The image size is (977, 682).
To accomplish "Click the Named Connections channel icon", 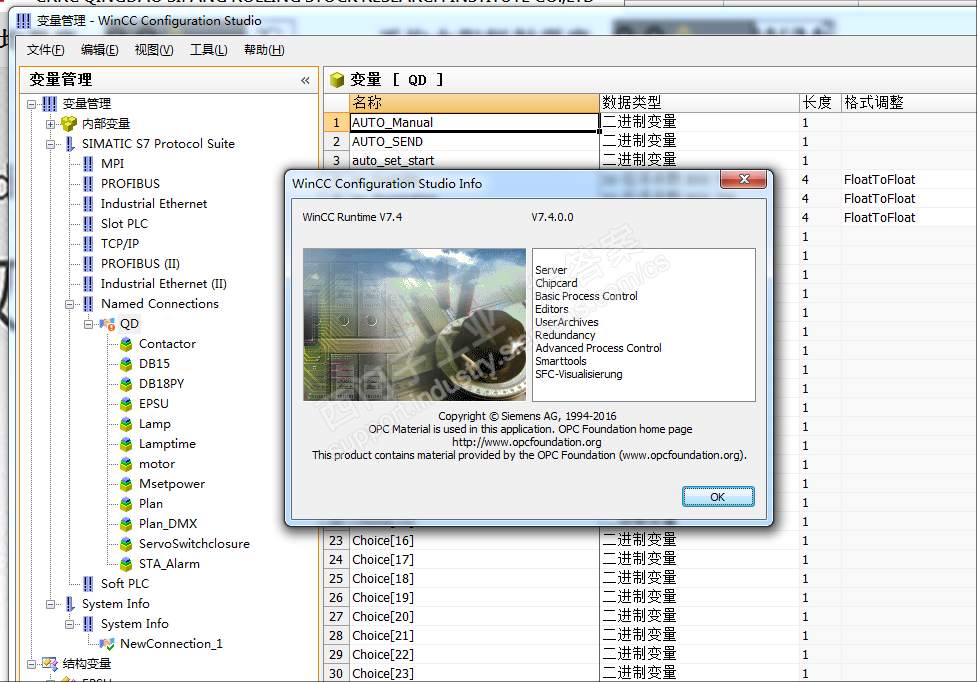I will (88, 304).
